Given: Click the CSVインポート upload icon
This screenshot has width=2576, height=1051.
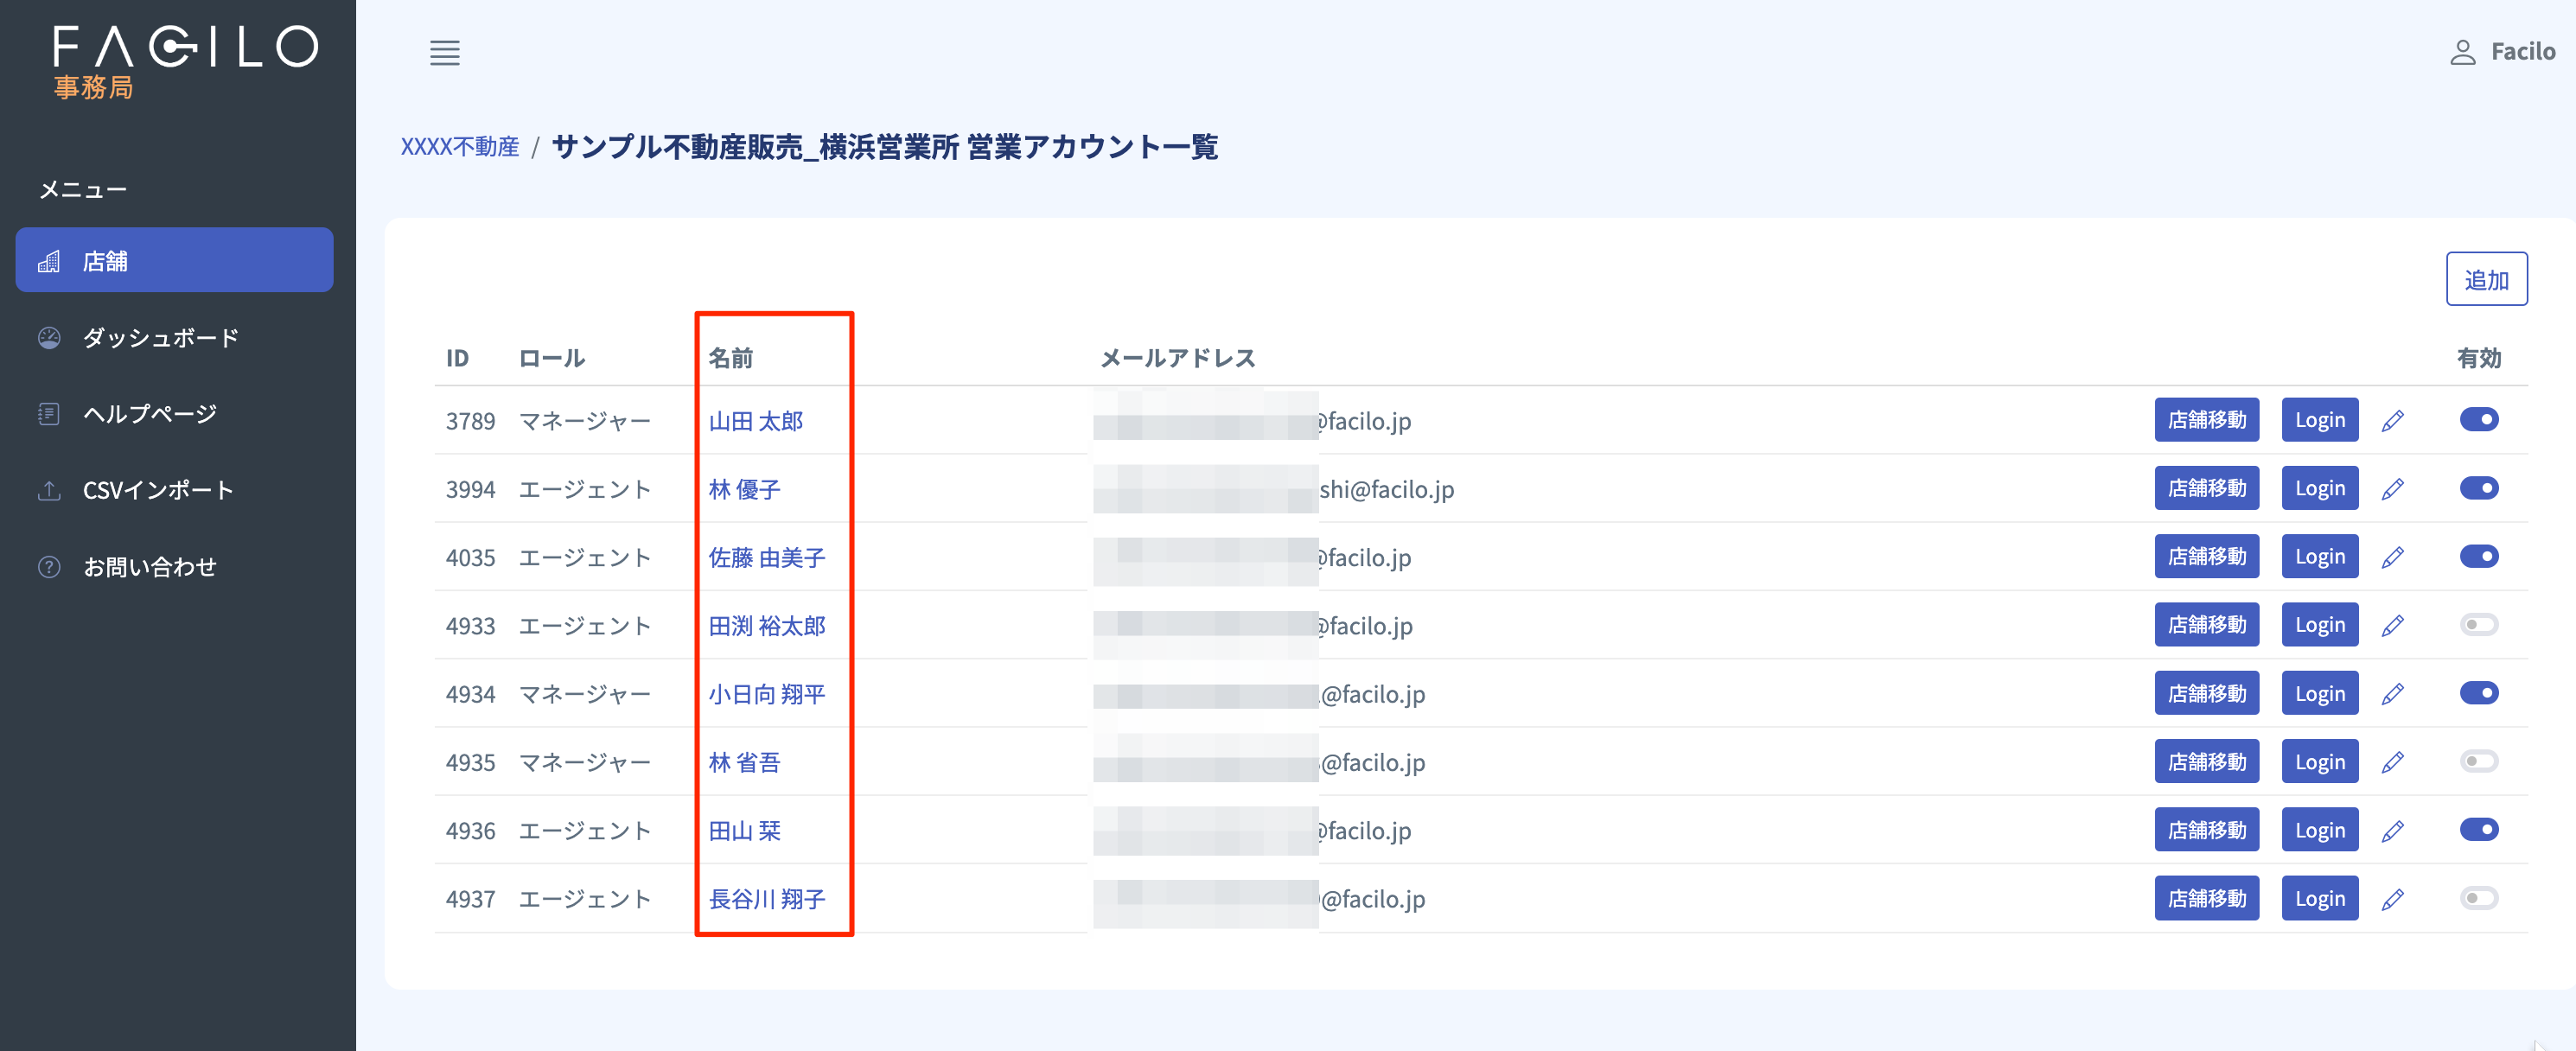Looking at the screenshot, I should pyautogui.click(x=49, y=491).
